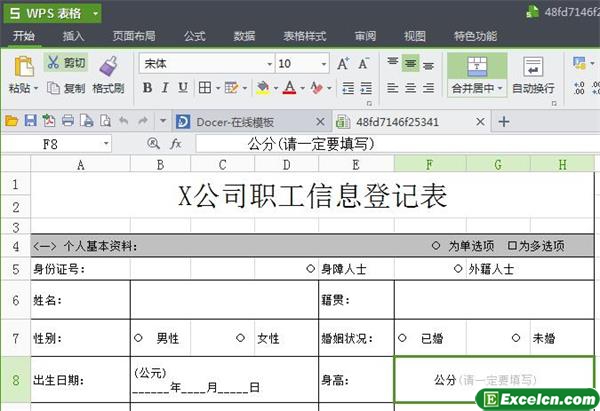
Task: Expand the 合并居中 options arrow
Action: pos(500,88)
